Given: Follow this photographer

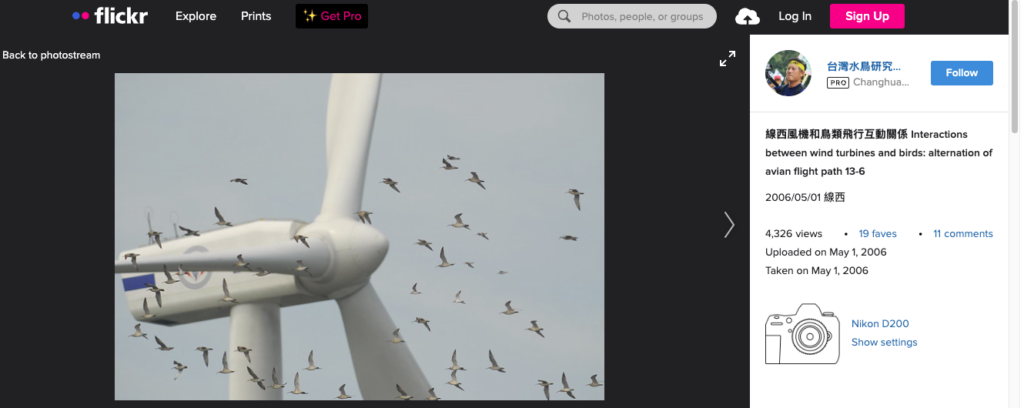Looking at the screenshot, I should tap(961, 73).
